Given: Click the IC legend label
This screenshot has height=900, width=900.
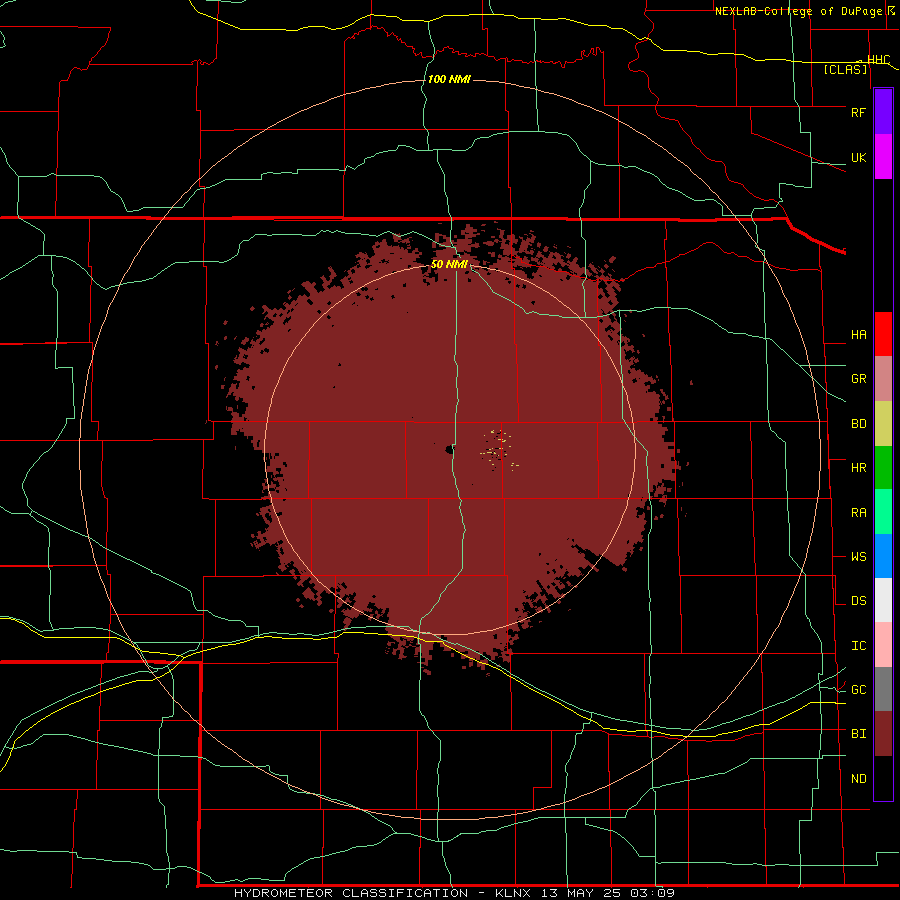Looking at the screenshot, I should pyautogui.click(x=858, y=646).
